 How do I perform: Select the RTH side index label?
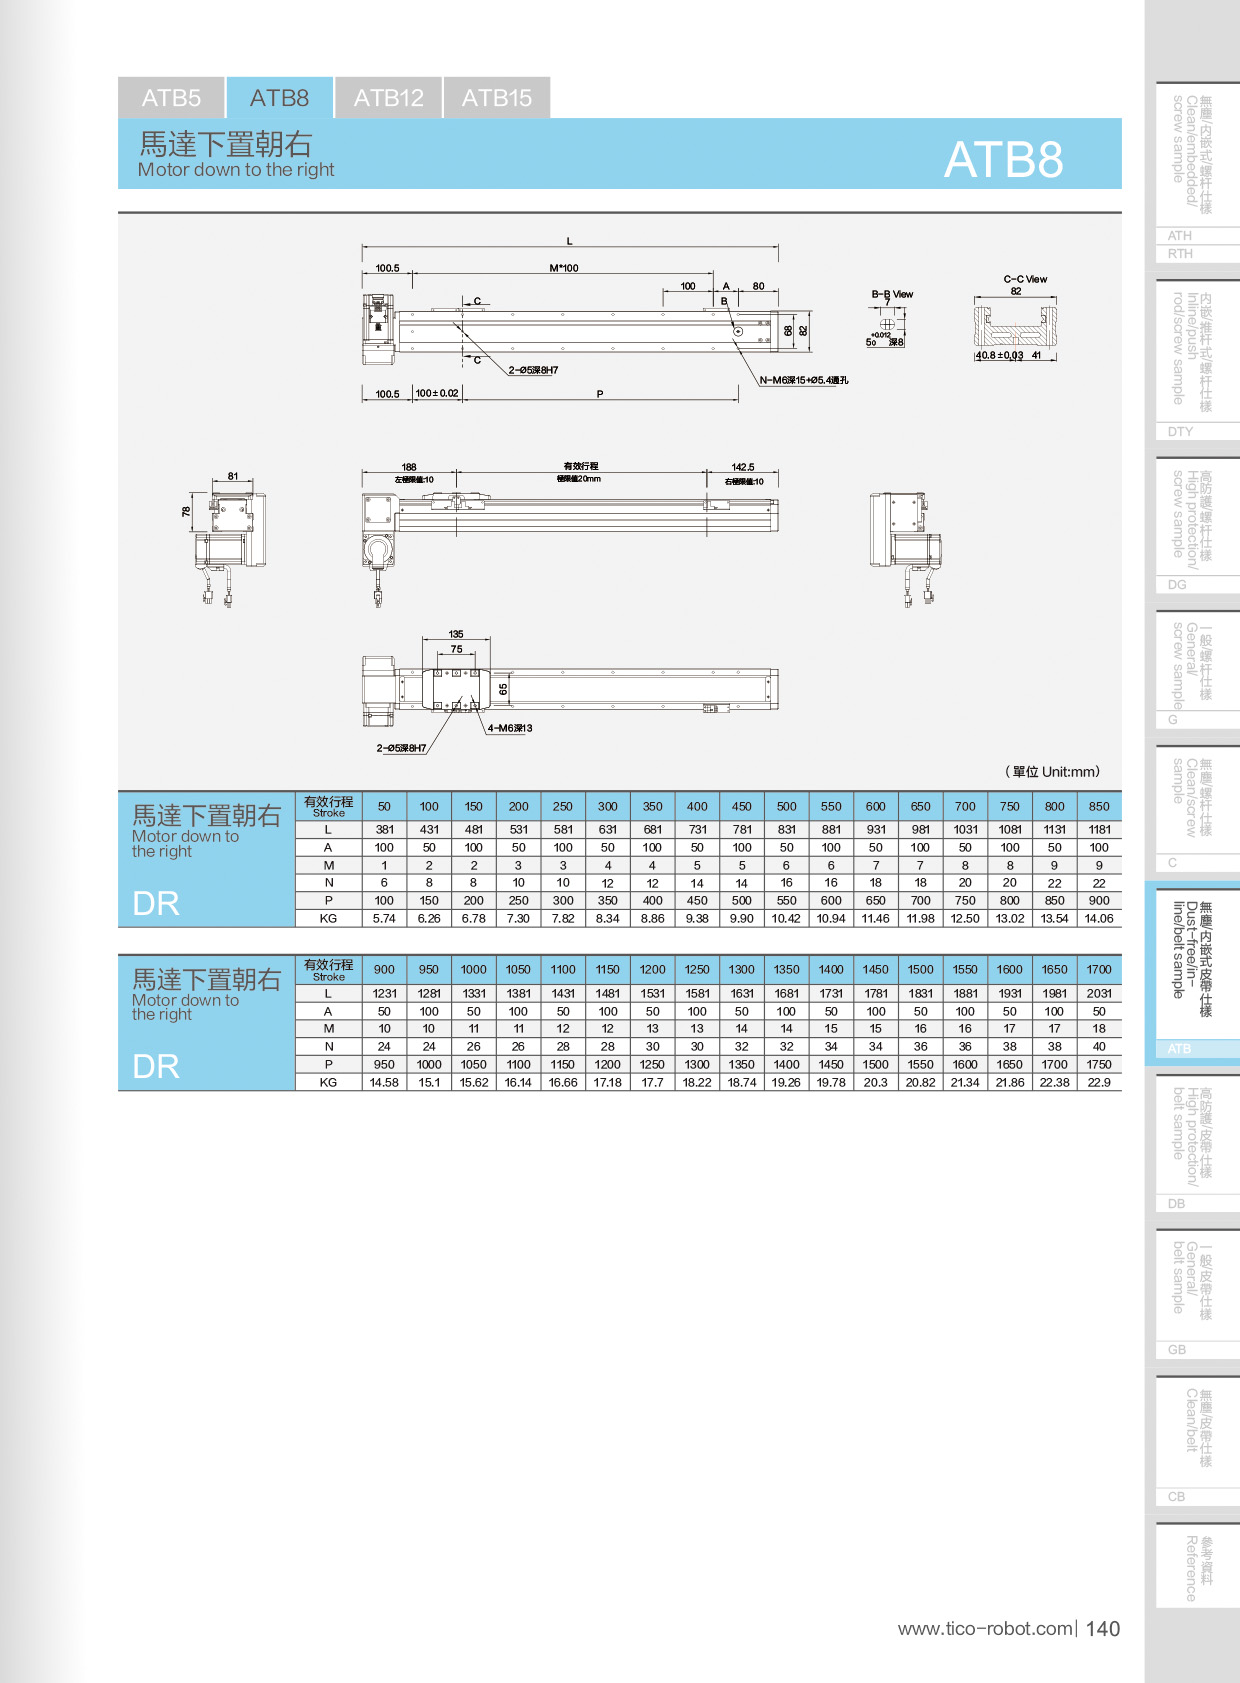pos(1181,254)
